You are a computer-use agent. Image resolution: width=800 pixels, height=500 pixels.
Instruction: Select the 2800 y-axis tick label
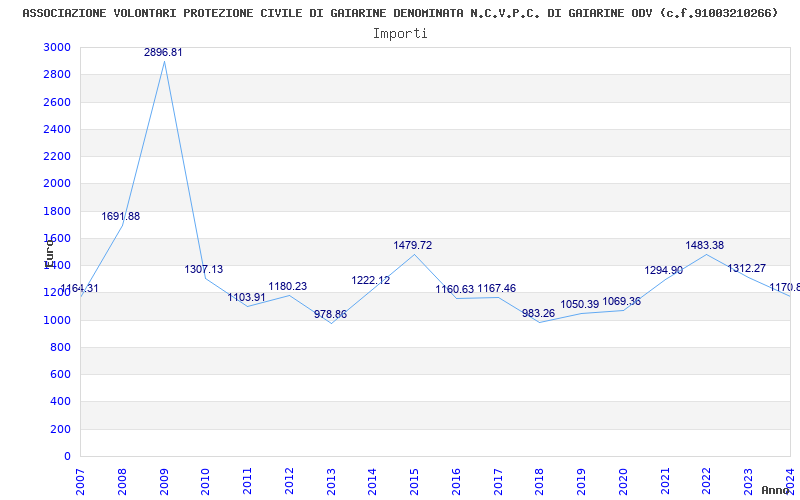coord(58,74)
